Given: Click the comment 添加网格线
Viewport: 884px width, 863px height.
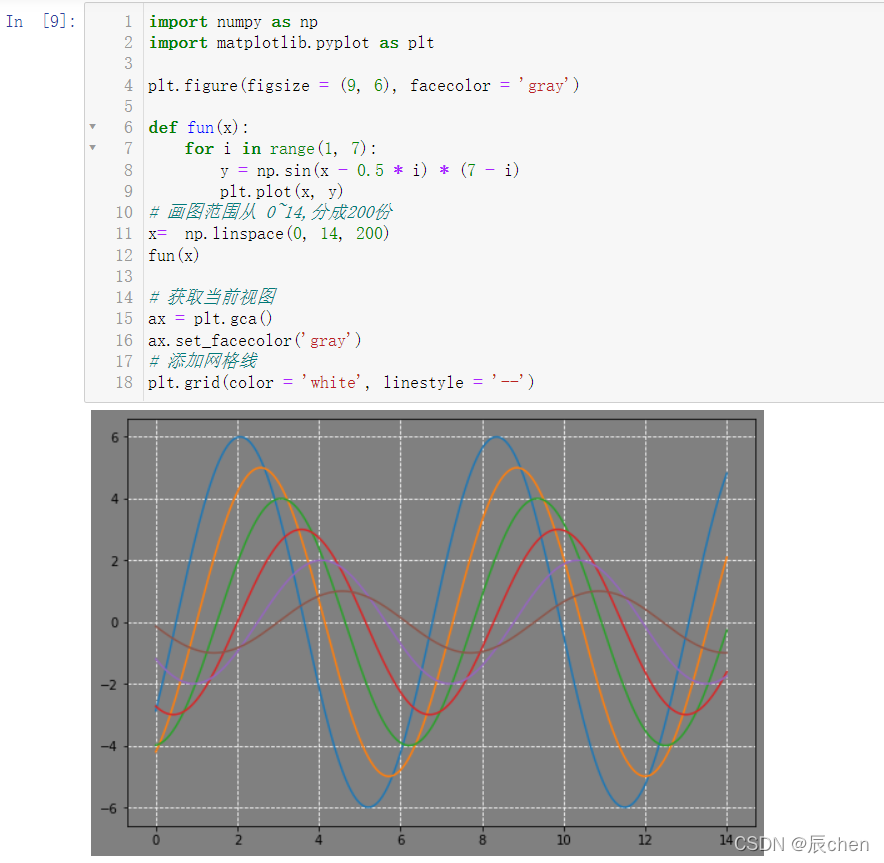Looking at the screenshot, I should pos(203,360).
